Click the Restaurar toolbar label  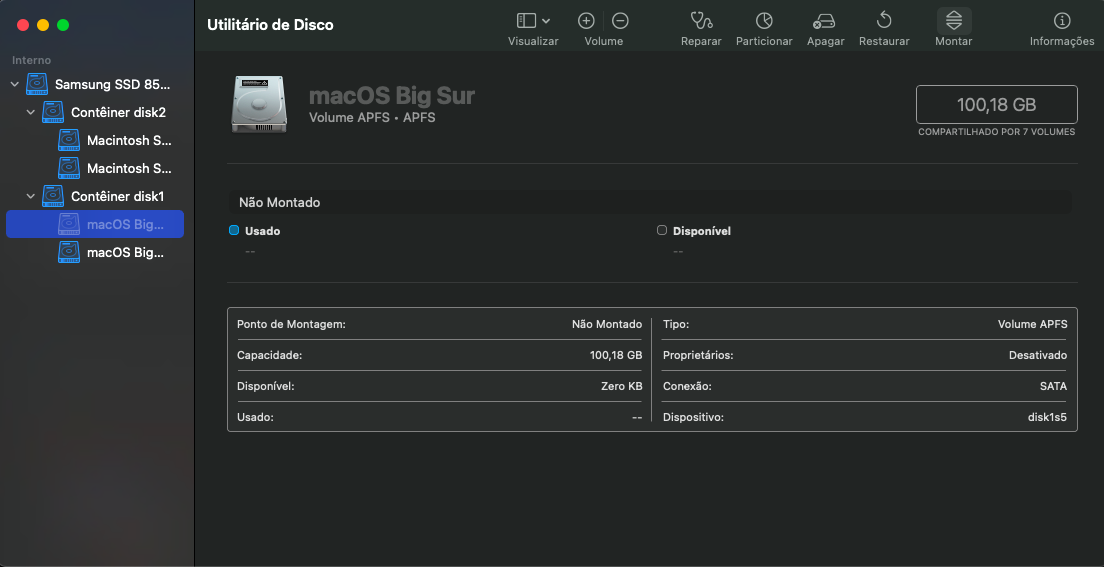click(x=884, y=42)
